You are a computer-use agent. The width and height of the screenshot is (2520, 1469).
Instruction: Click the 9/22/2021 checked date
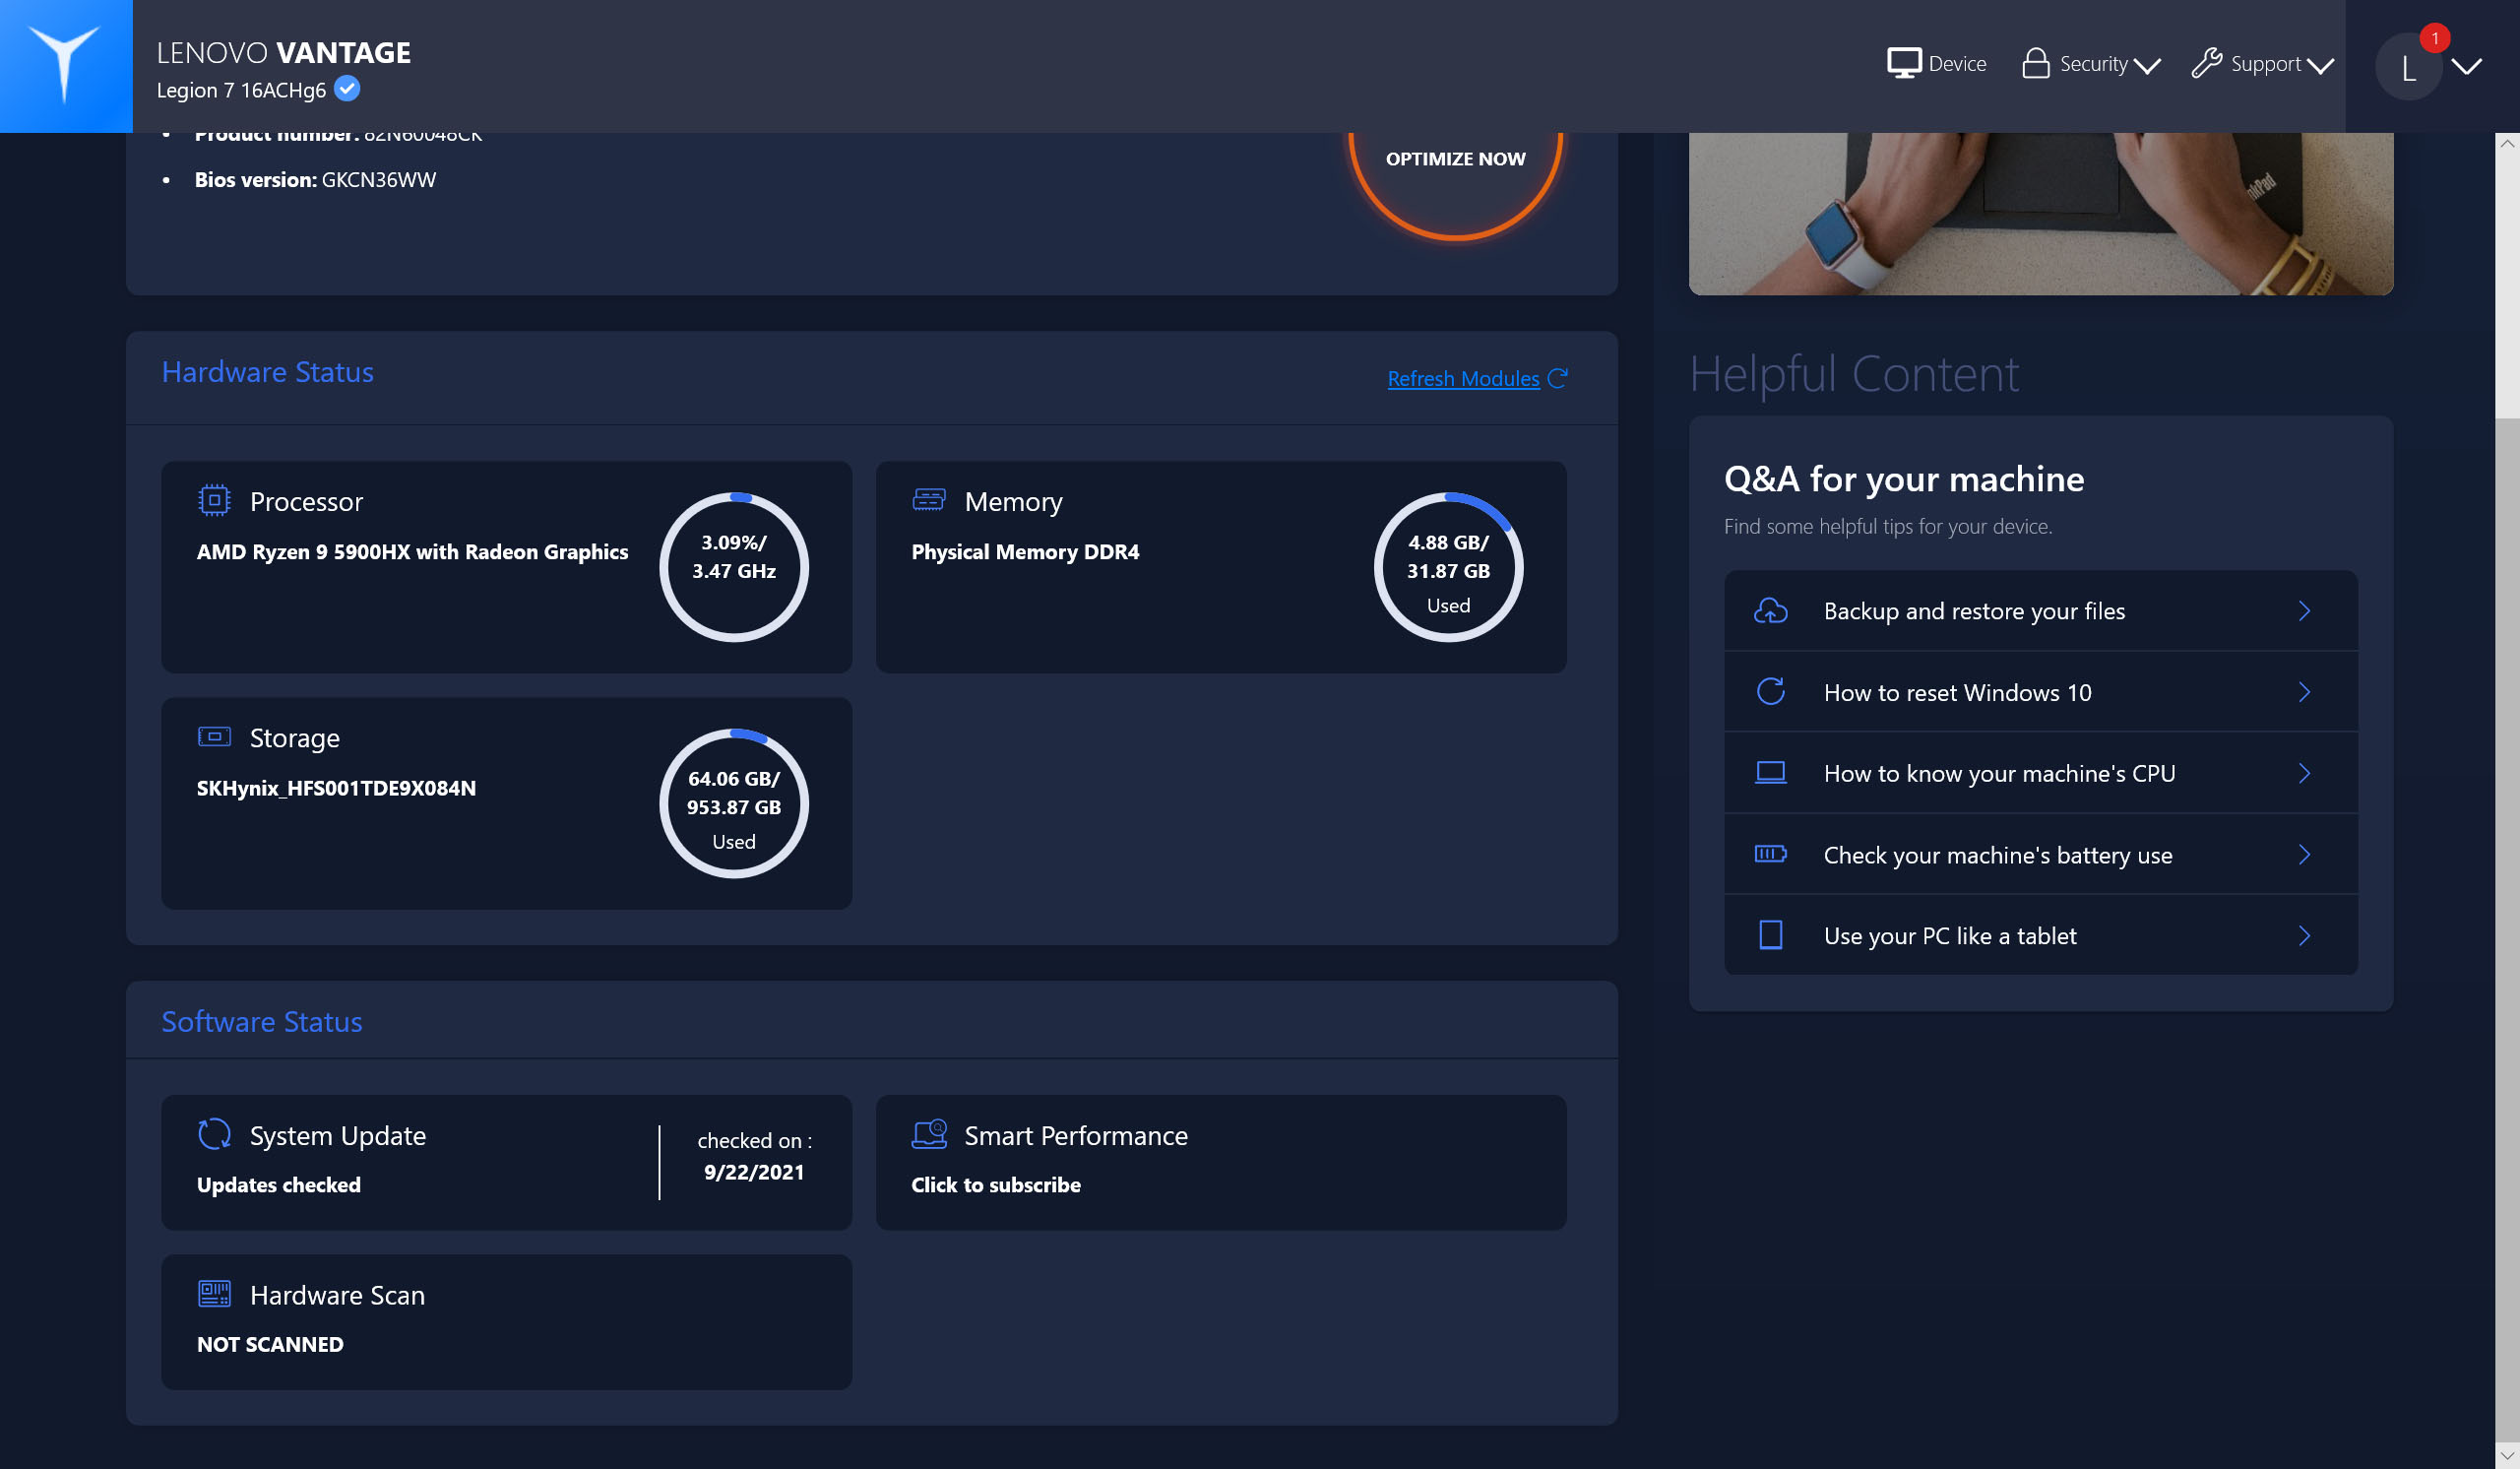click(754, 1171)
